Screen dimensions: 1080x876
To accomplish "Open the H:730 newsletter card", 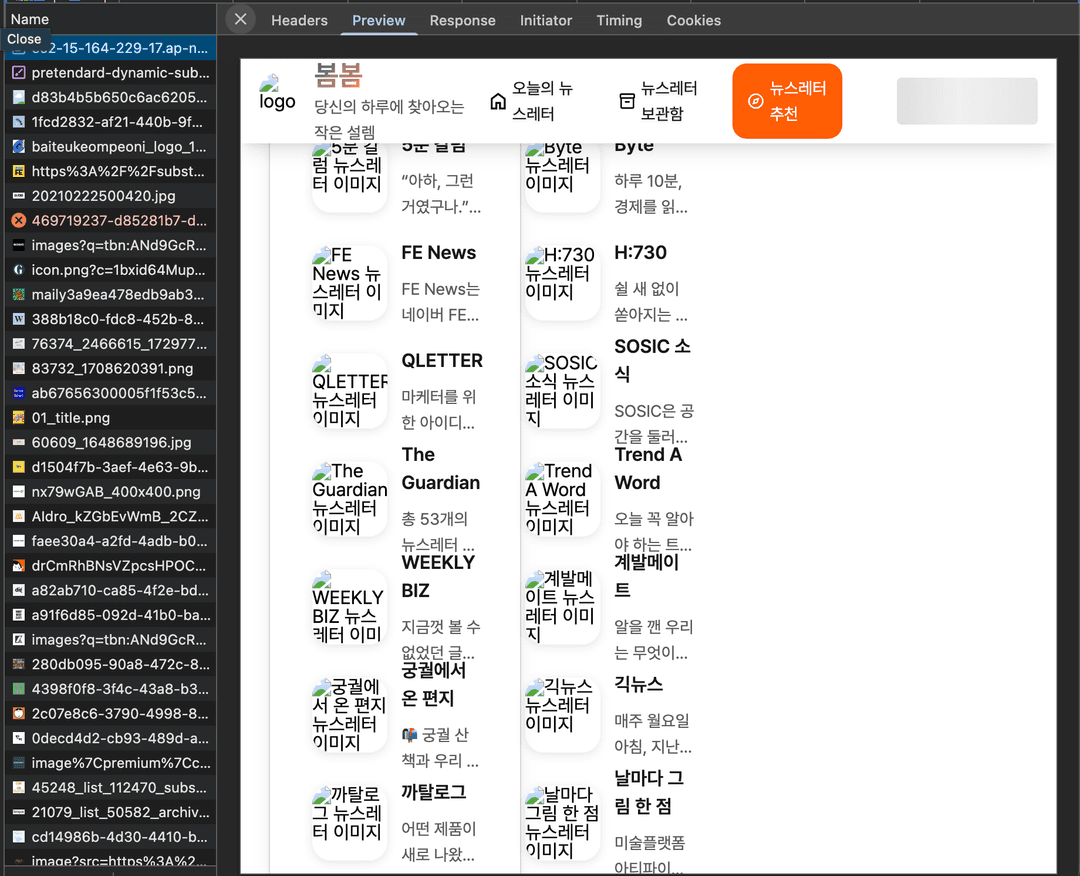I will 612,283.
